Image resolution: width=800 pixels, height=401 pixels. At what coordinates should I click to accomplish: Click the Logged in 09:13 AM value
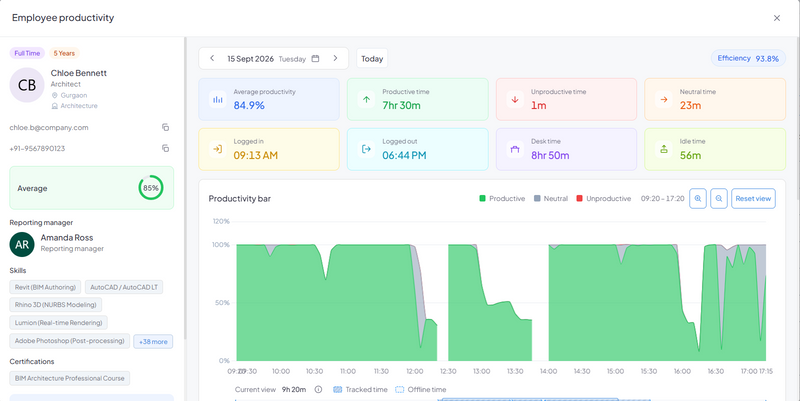coord(256,155)
